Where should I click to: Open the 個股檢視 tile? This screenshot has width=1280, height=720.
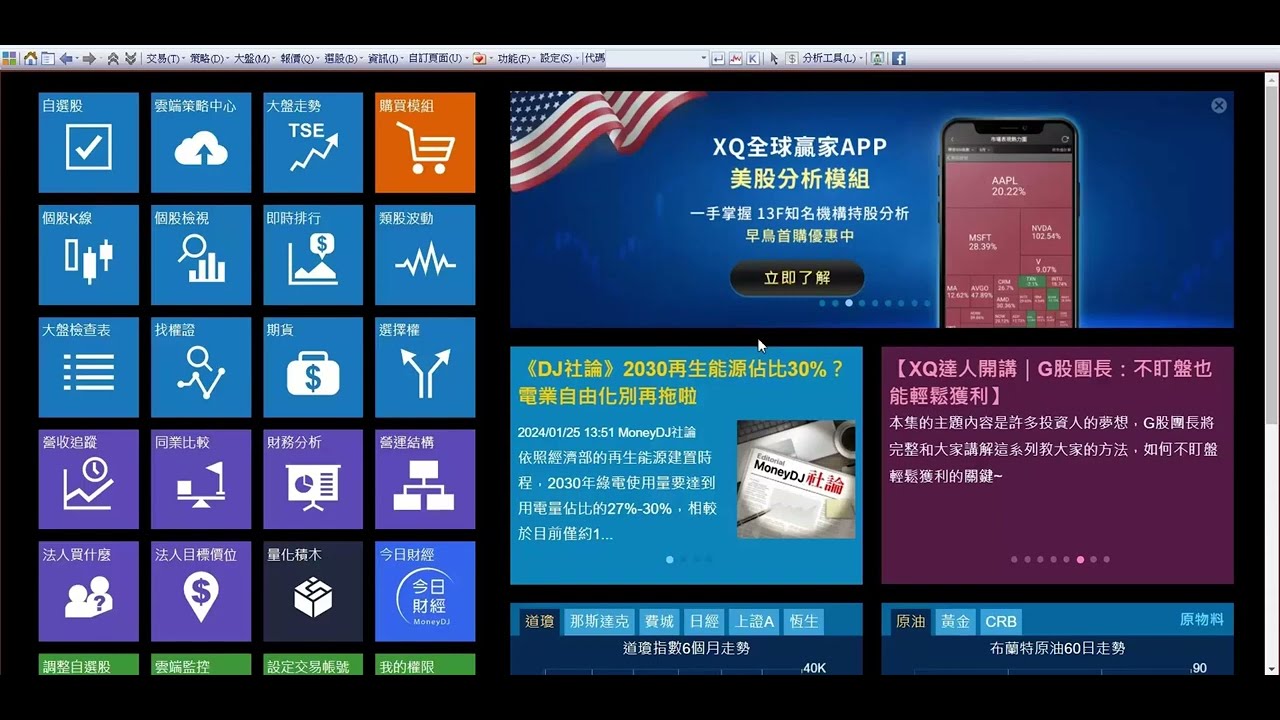click(201, 255)
